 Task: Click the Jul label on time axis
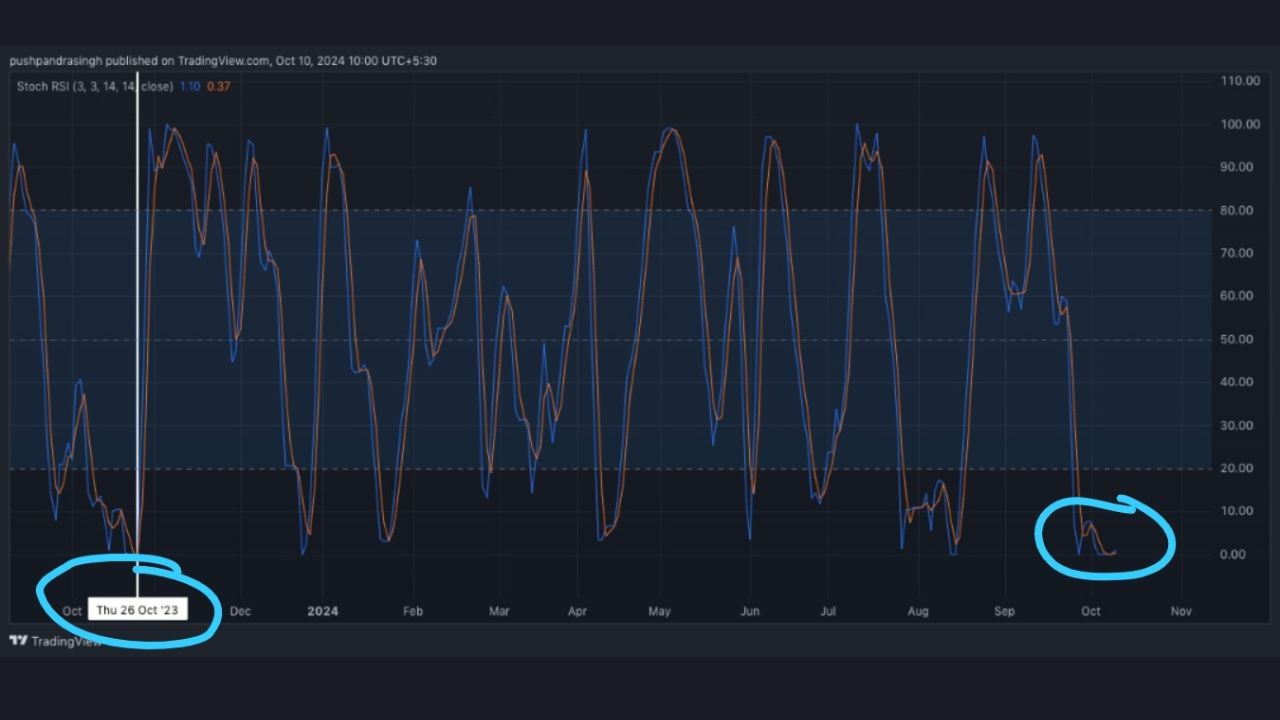click(828, 611)
